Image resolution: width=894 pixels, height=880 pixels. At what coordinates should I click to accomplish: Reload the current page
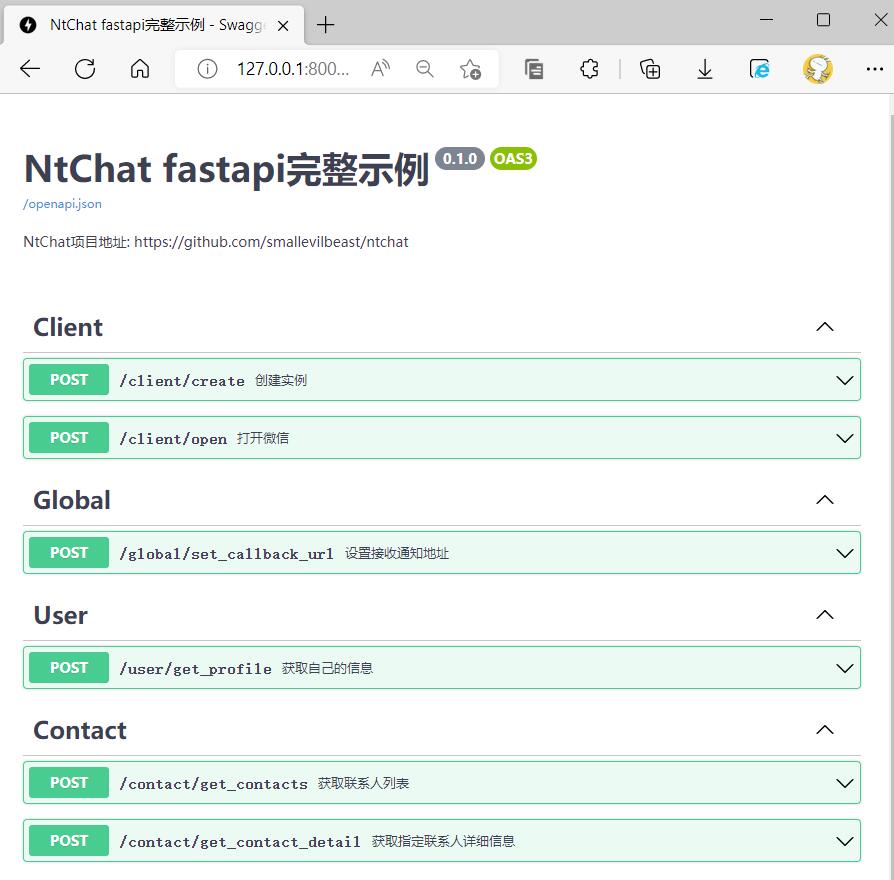[85, 69]
